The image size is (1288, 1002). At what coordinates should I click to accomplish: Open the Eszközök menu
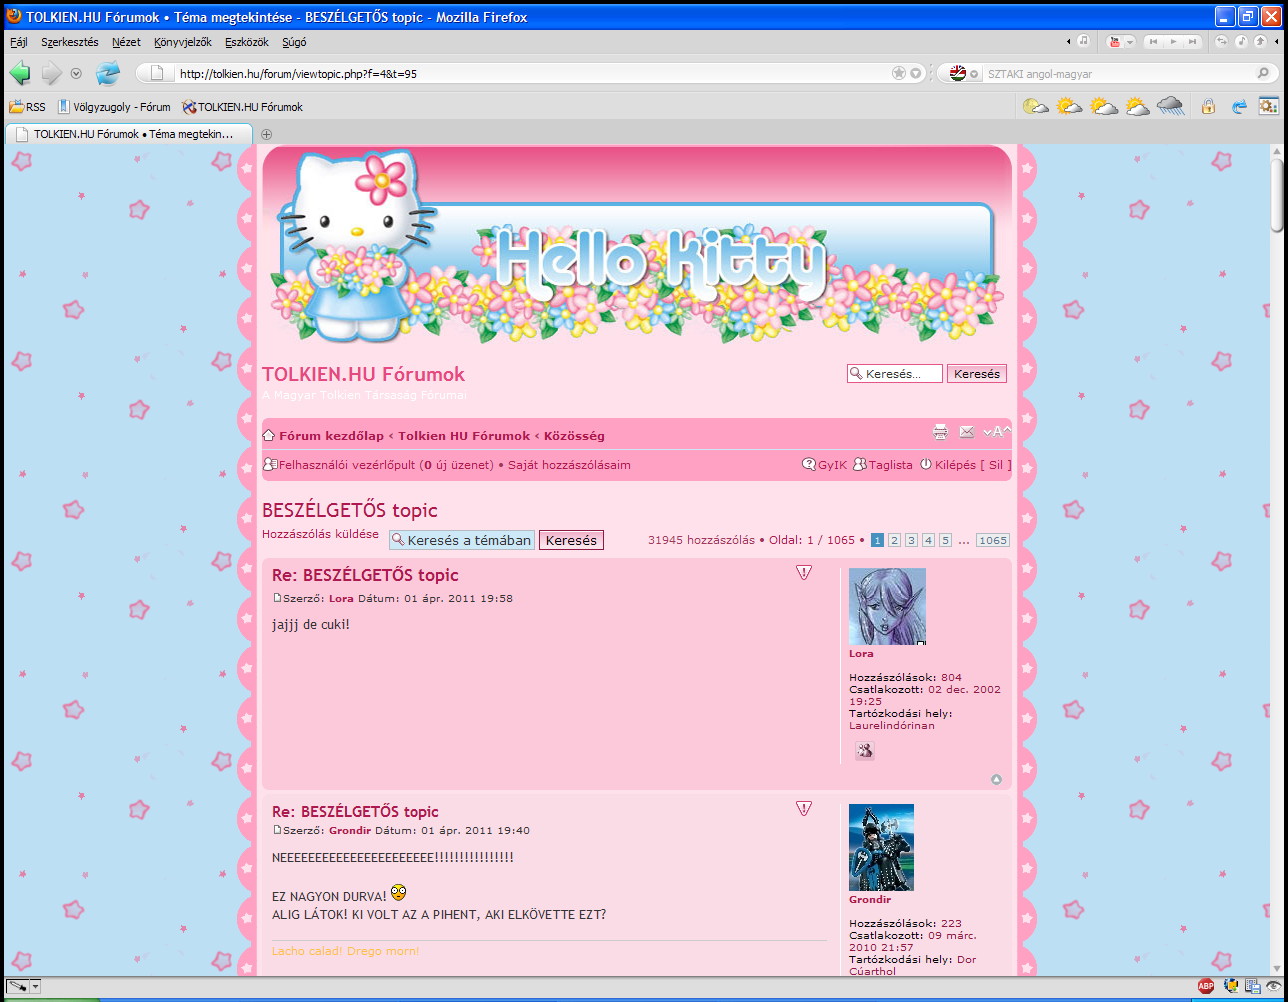[x=247, y=42]
